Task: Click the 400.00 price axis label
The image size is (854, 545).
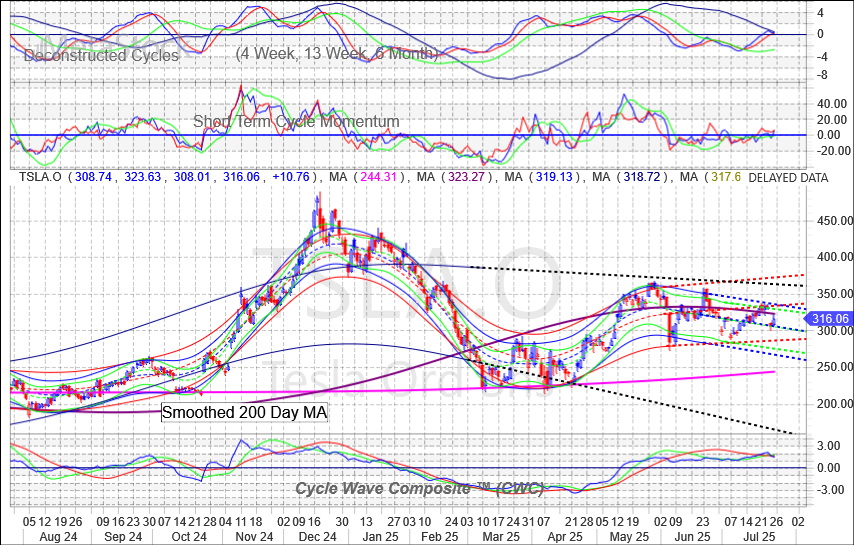Action: pos(834,256)
